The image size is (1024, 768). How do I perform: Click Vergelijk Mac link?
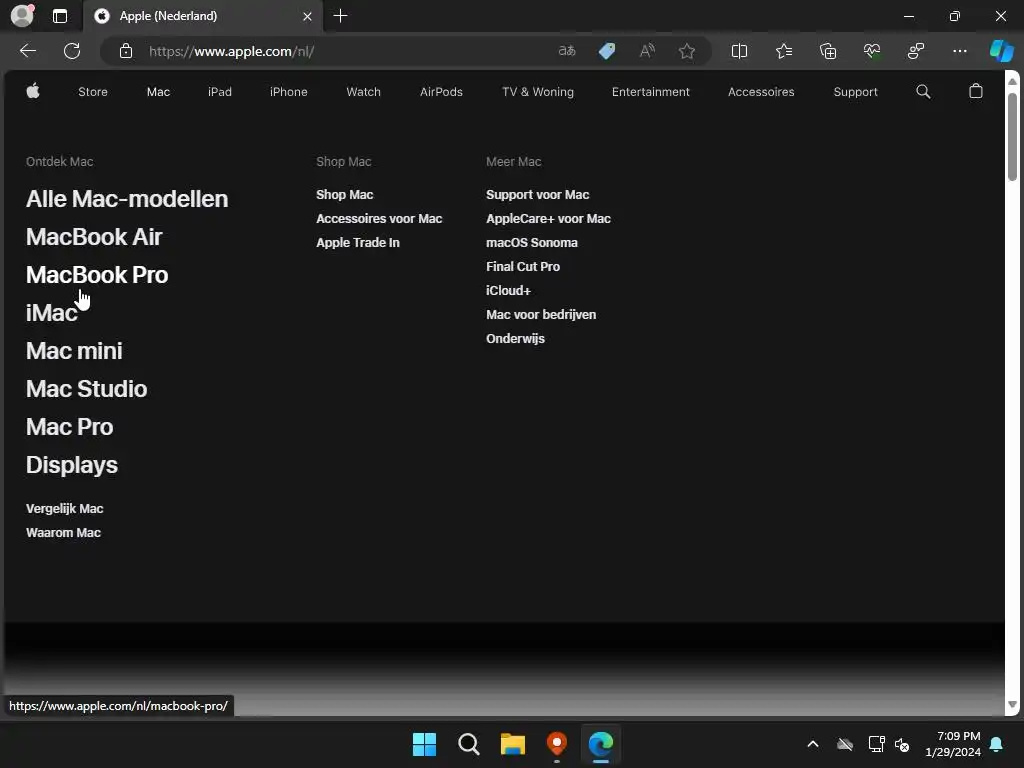tap(65, 509)
